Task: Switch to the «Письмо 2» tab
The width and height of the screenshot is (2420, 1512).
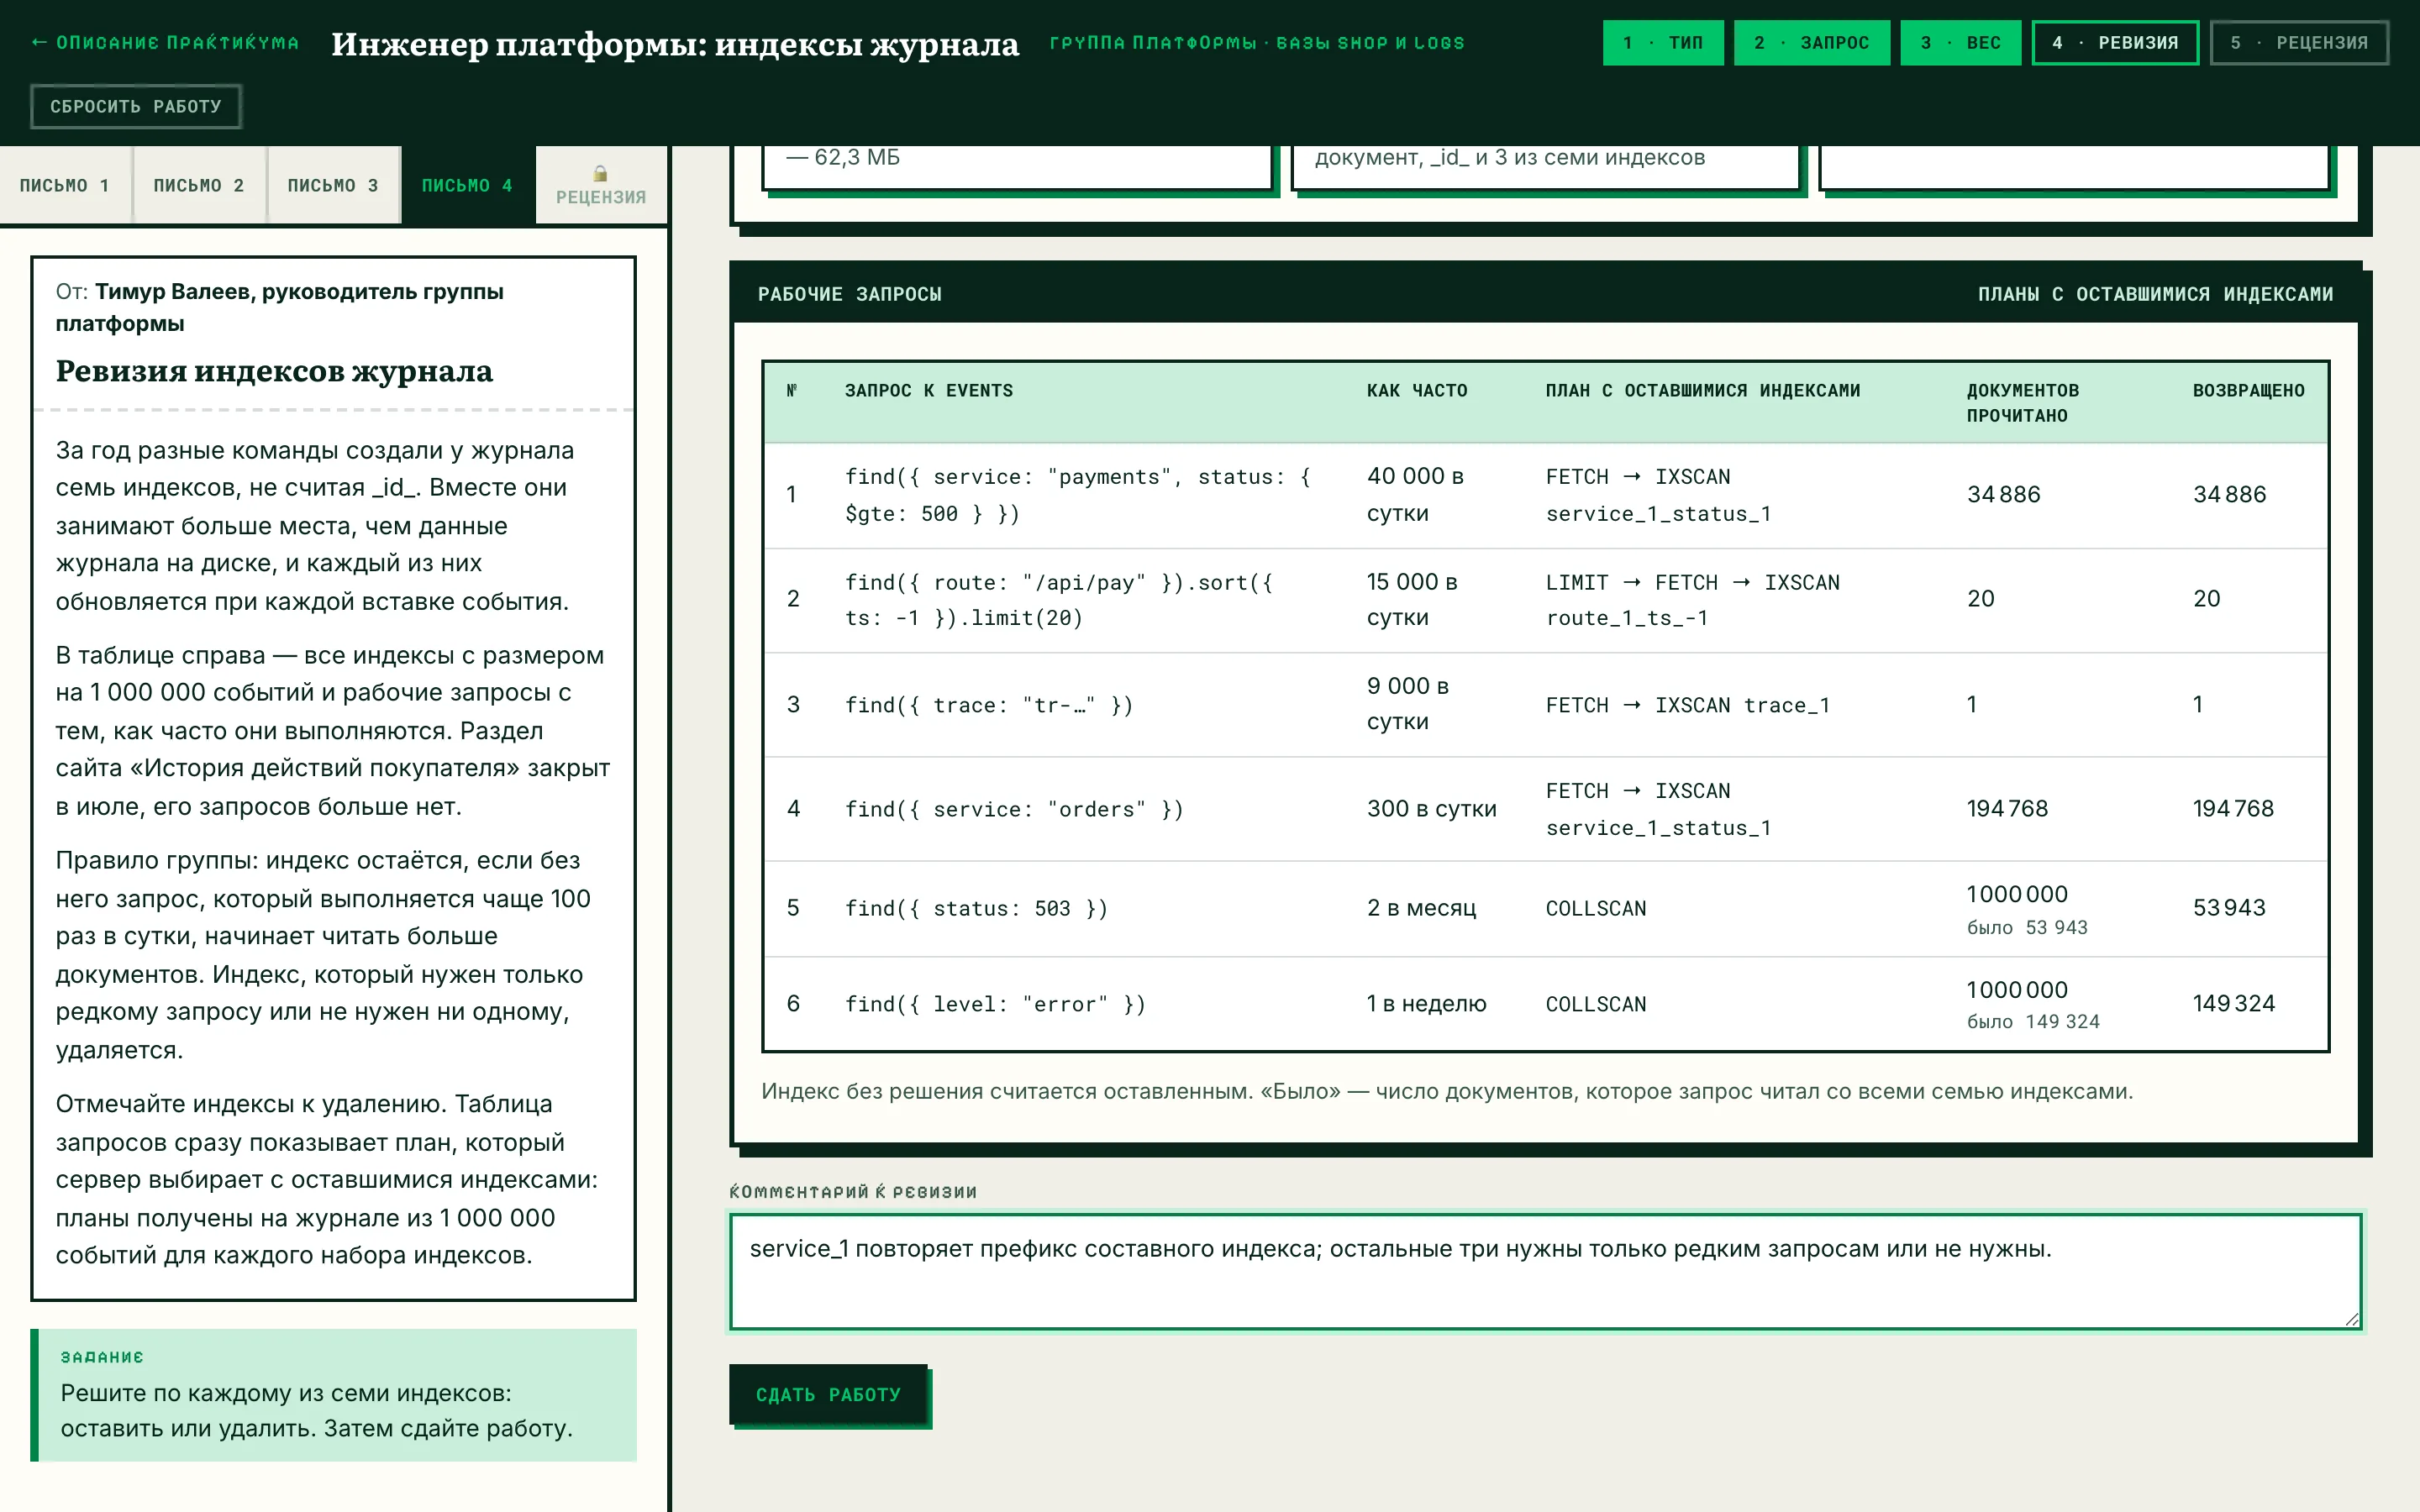Action: pyautogui.click(x=199, y=186)
